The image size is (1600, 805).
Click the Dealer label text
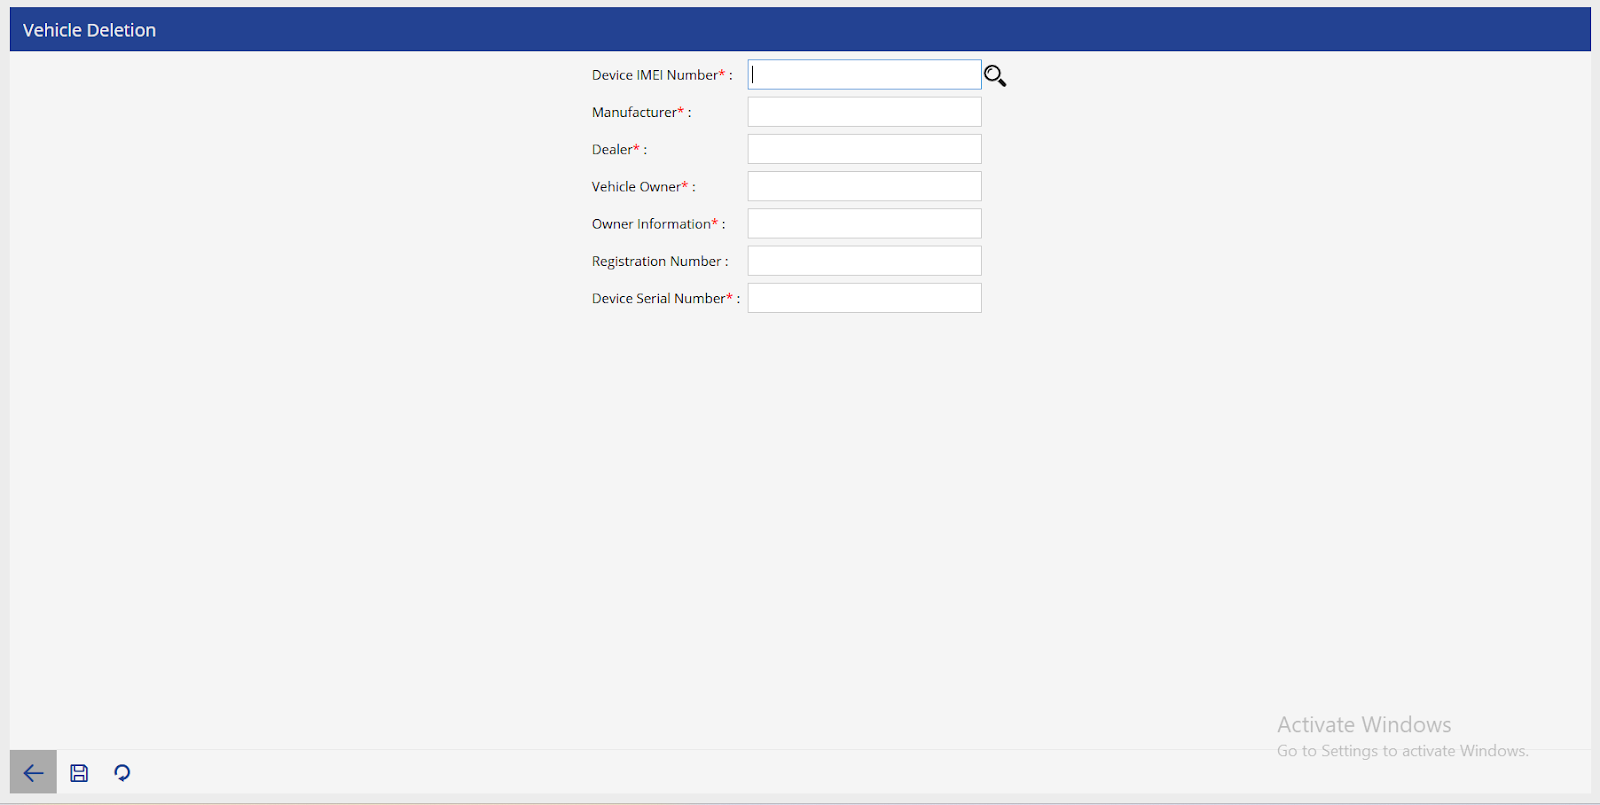[612, 149]
